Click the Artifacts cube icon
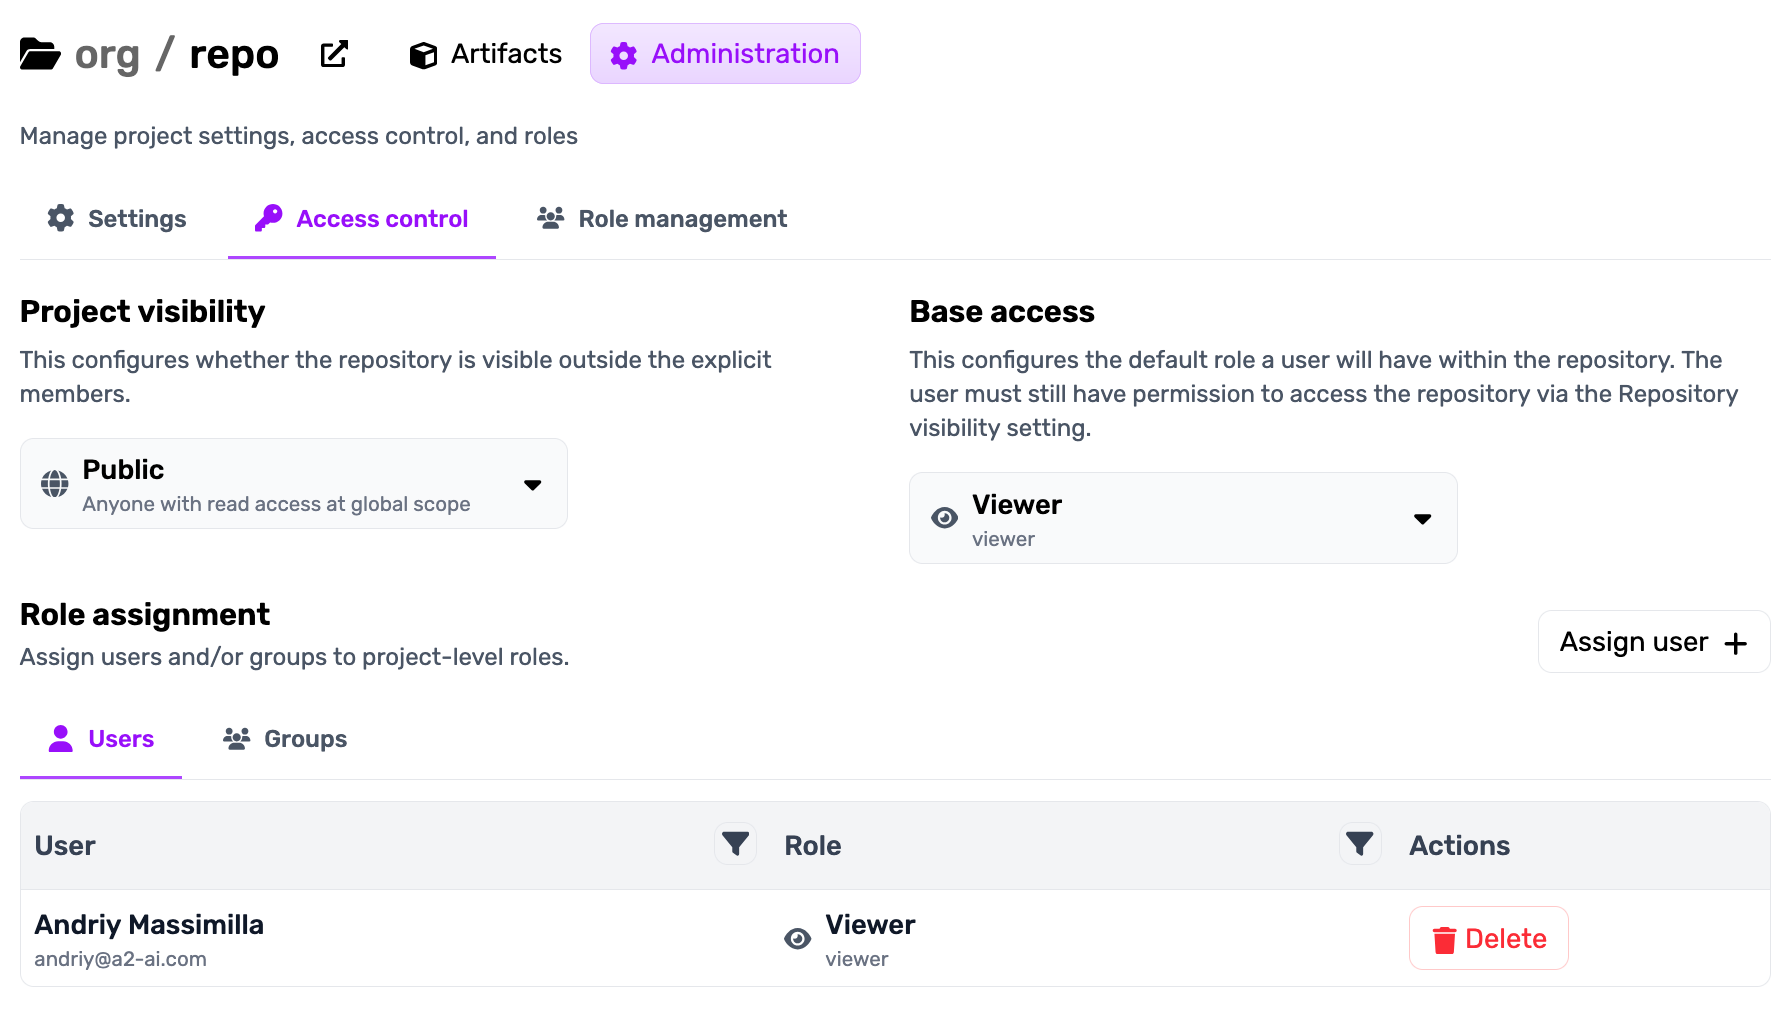This screenshot has height=1011, width=1791. point(423,54)
